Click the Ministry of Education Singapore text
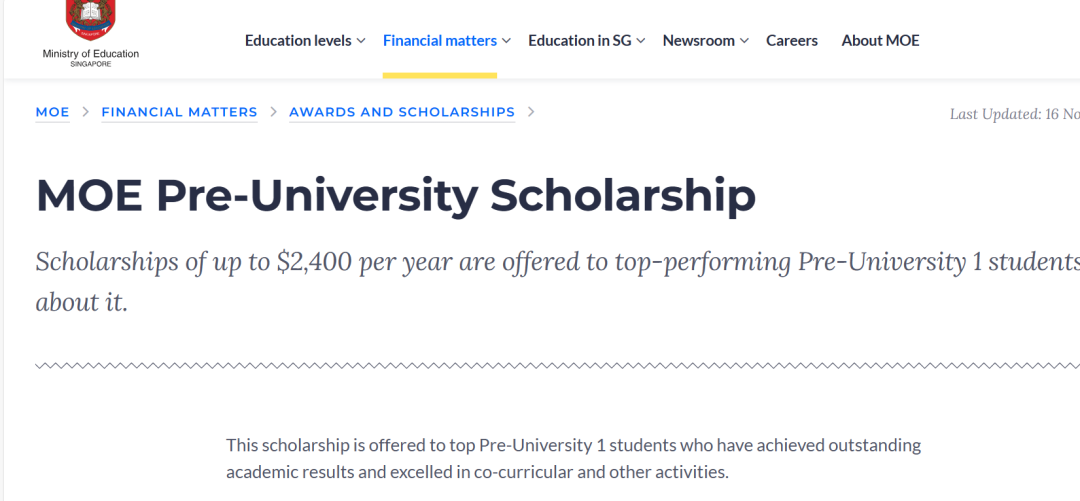 click(x=90, y=58)
